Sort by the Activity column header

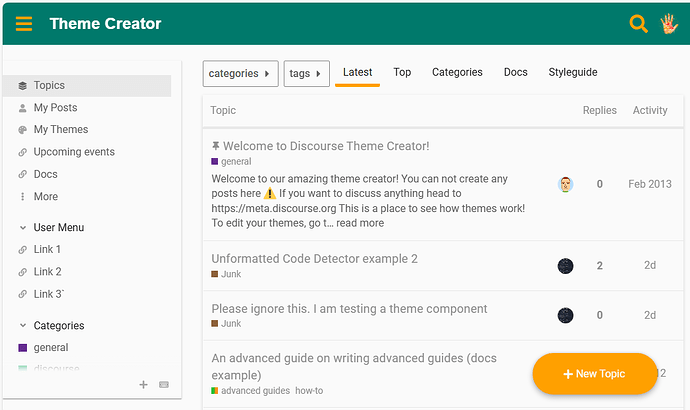650,110
